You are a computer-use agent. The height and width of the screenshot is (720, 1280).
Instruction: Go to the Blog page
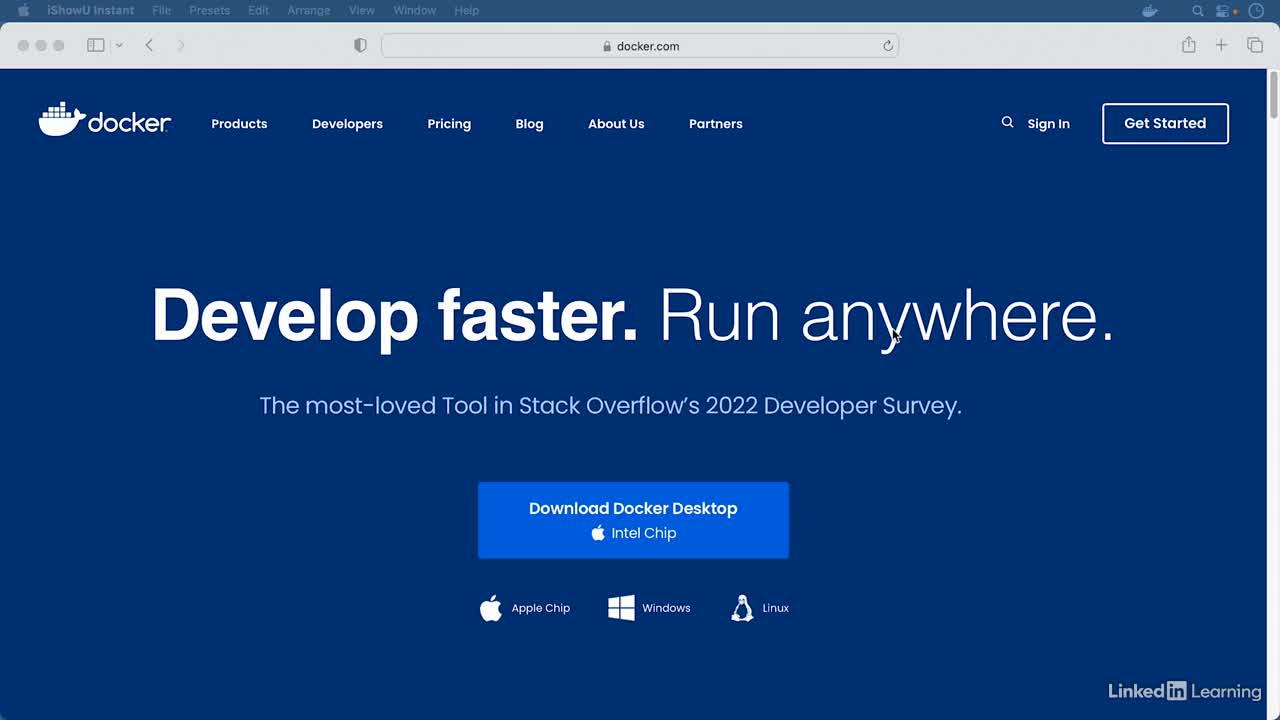tap(529, 124)
